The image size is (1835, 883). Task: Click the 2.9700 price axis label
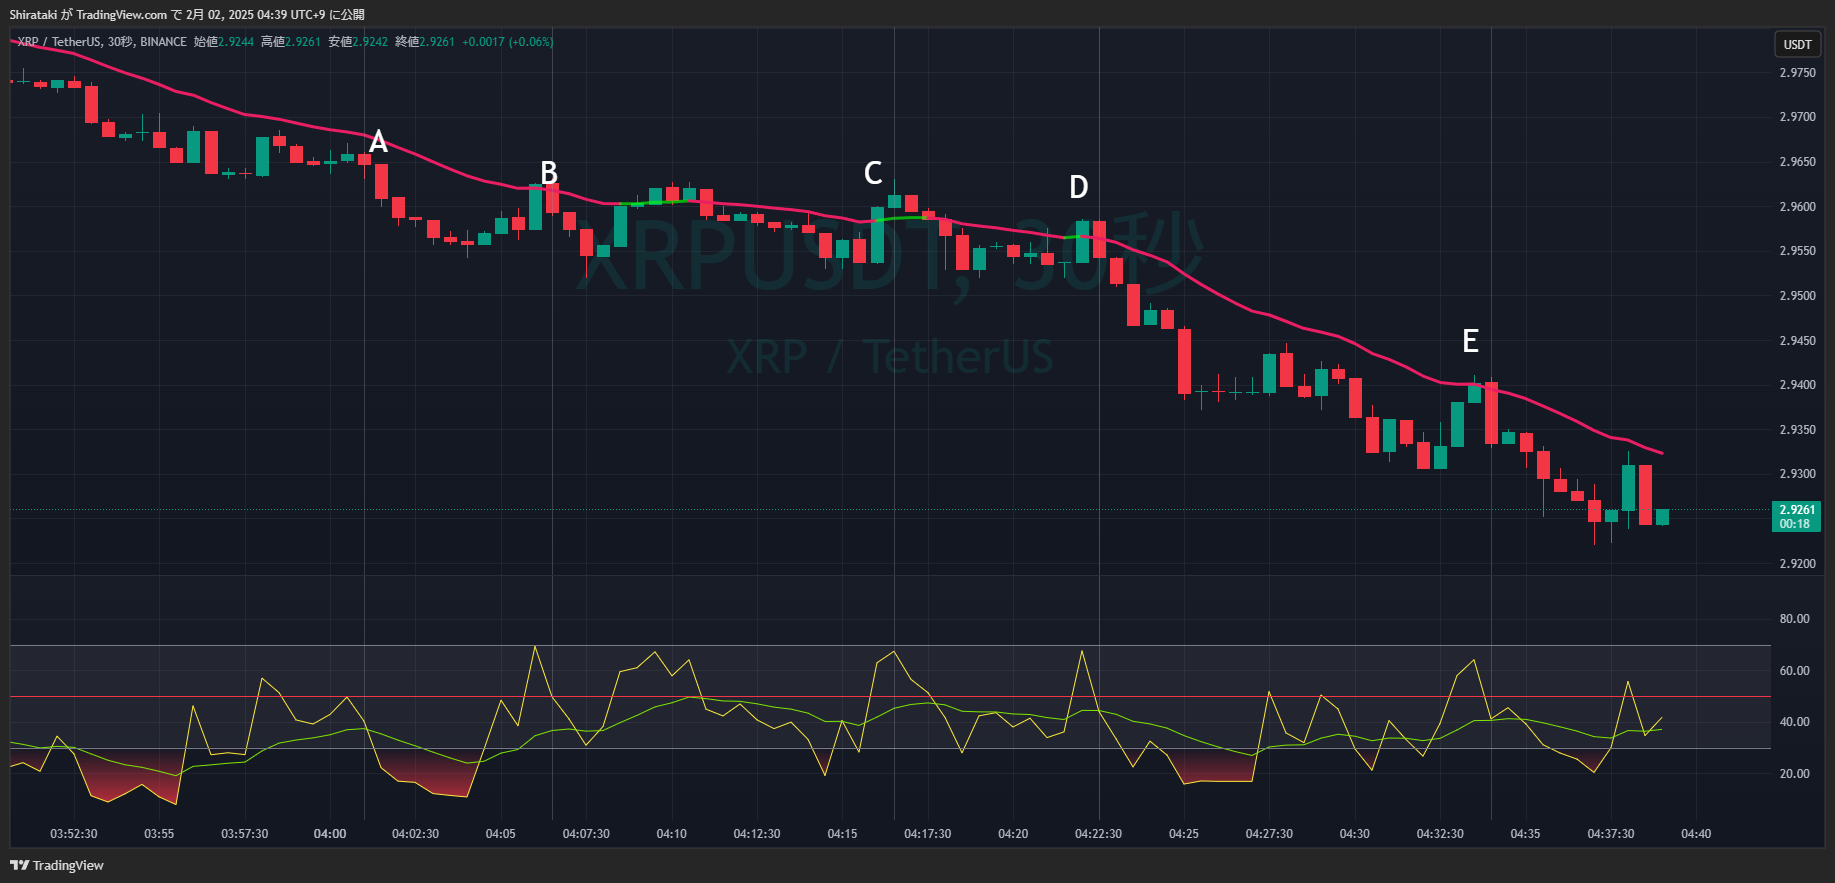pyautogui.click(x=1797, y=117)
